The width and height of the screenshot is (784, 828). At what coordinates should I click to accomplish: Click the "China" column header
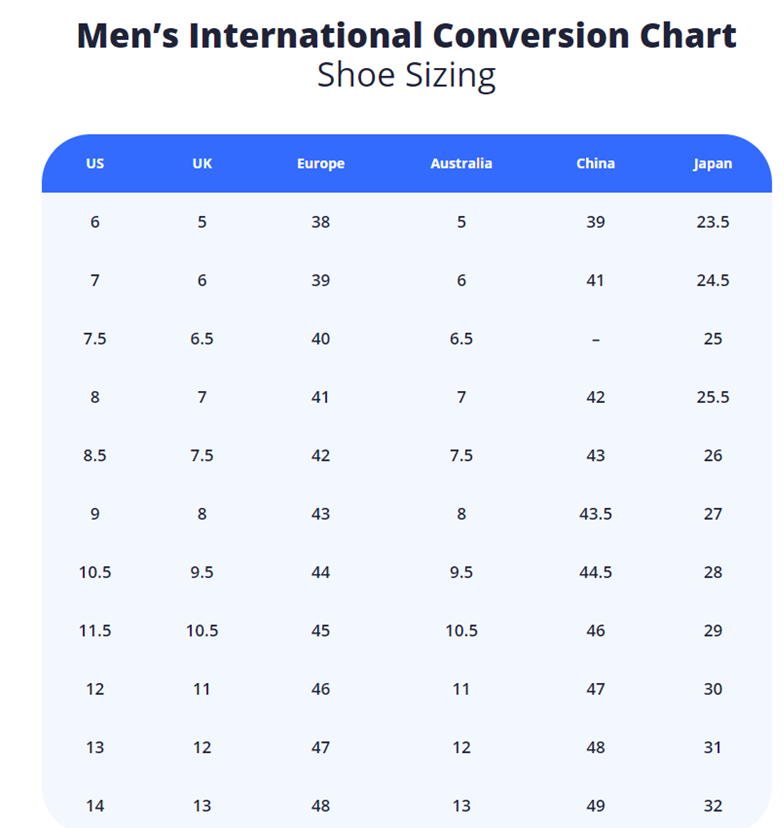tap(595, 164)
